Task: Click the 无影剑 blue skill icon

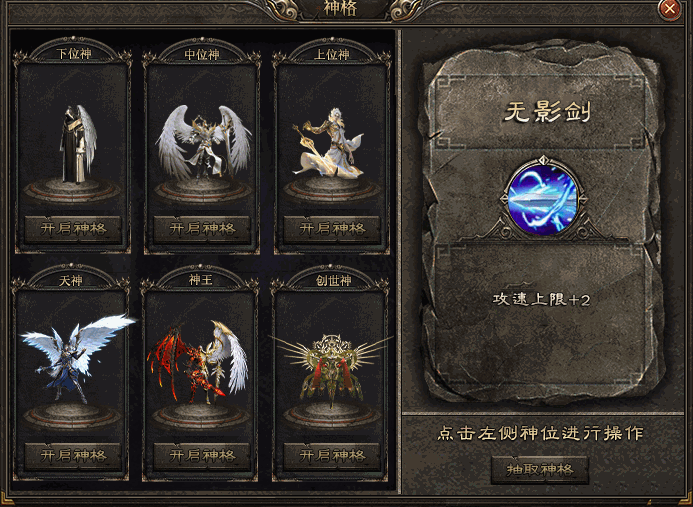Action: [x=543, y=199]
